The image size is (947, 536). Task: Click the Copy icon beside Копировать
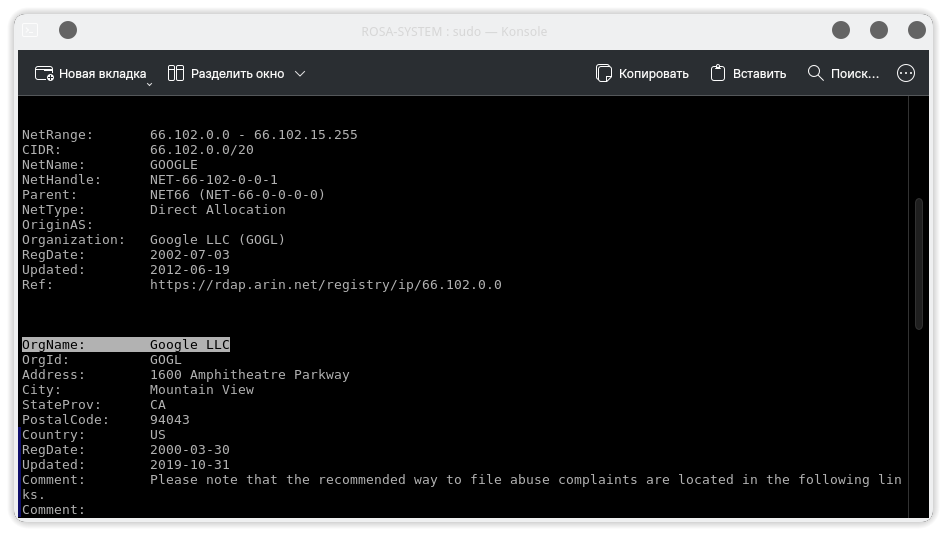tap(603, 74)
